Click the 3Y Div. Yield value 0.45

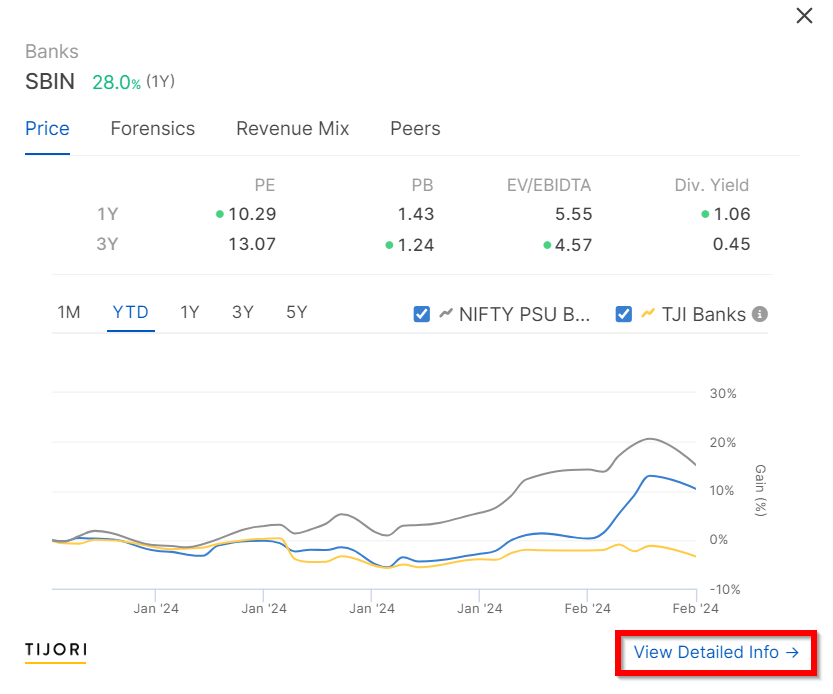(x=732, y=244)
